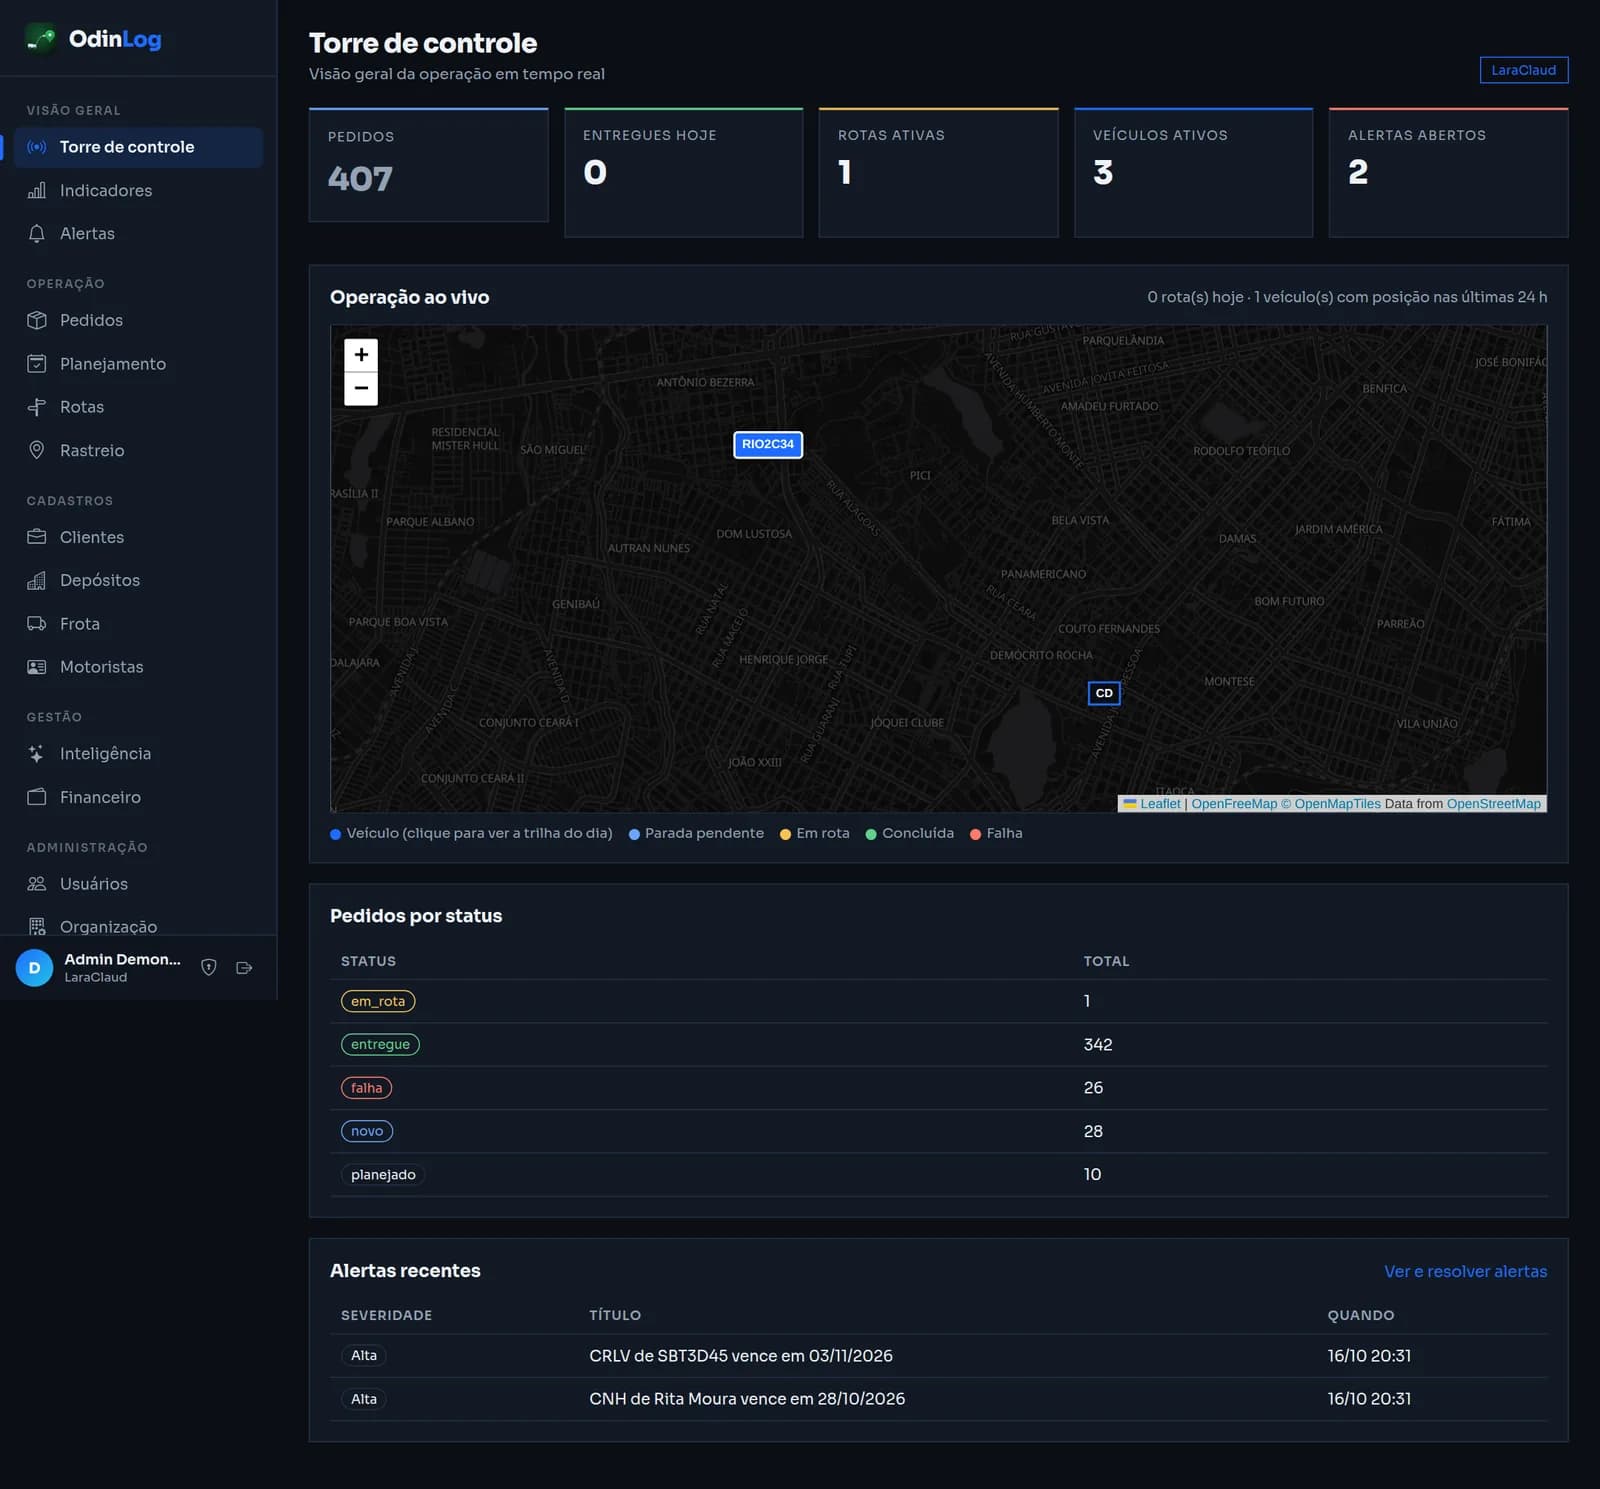Zoom in on the live operation map
Screen dimensions: 1600x1489
(x=361, y=355)
